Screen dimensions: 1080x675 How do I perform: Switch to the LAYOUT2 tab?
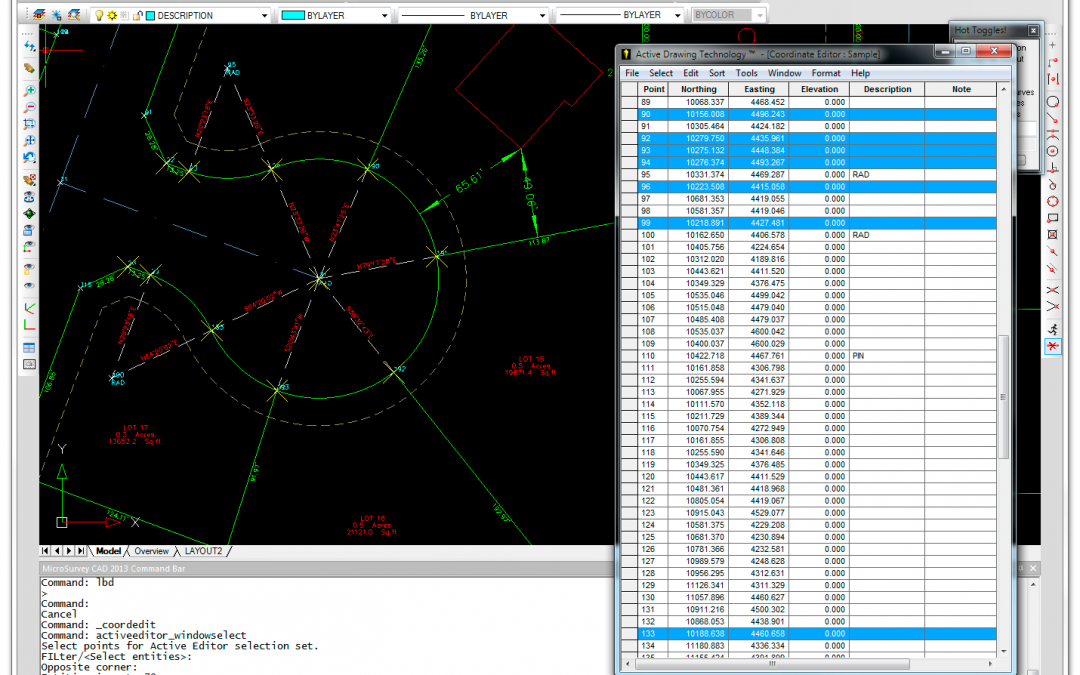tap(203, 551)
